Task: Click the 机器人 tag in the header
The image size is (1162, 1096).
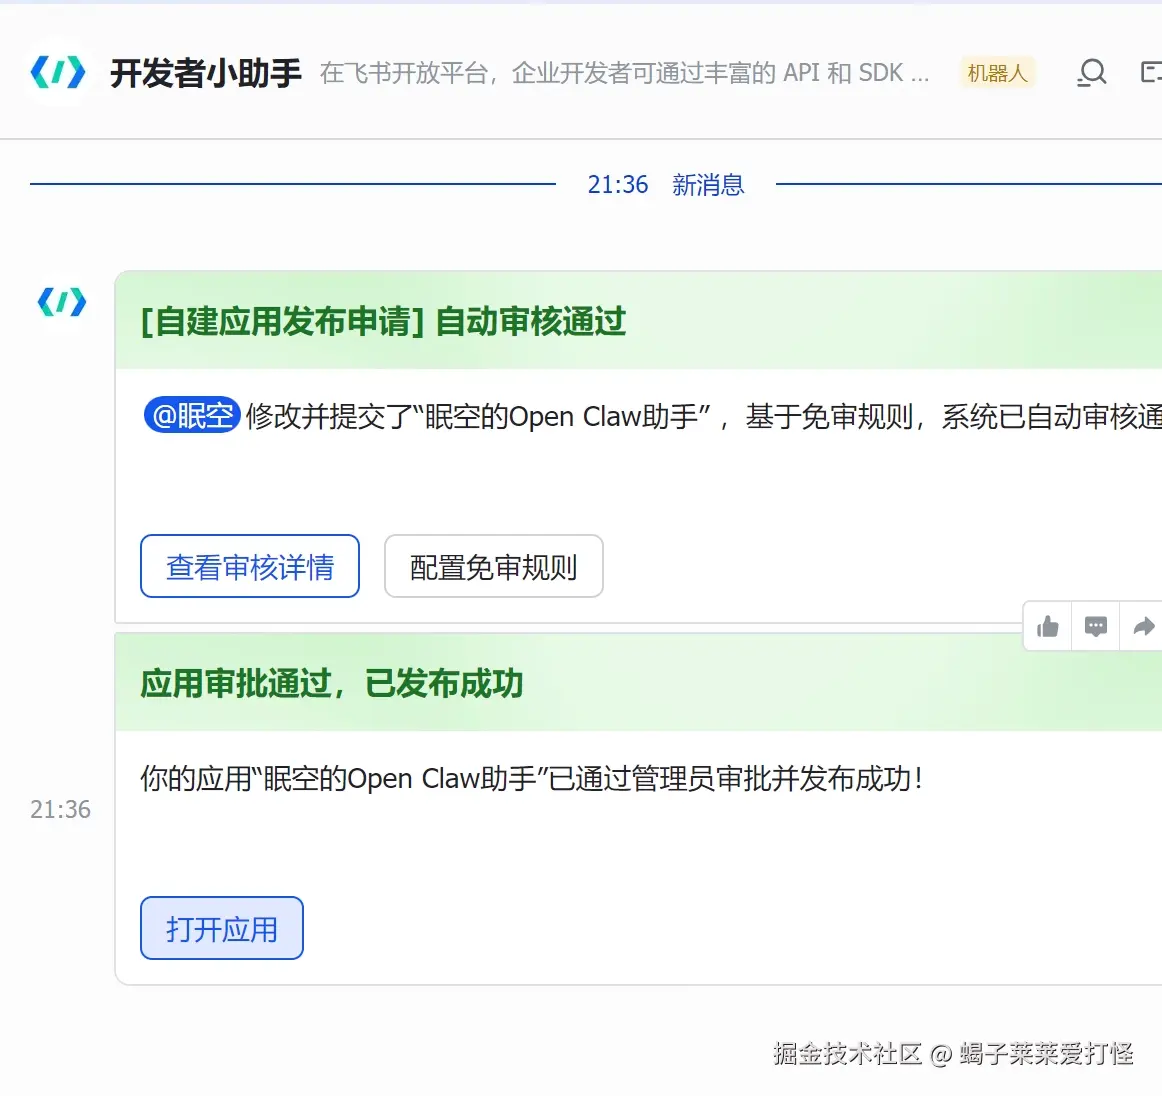Action: [x=997, y=73]
